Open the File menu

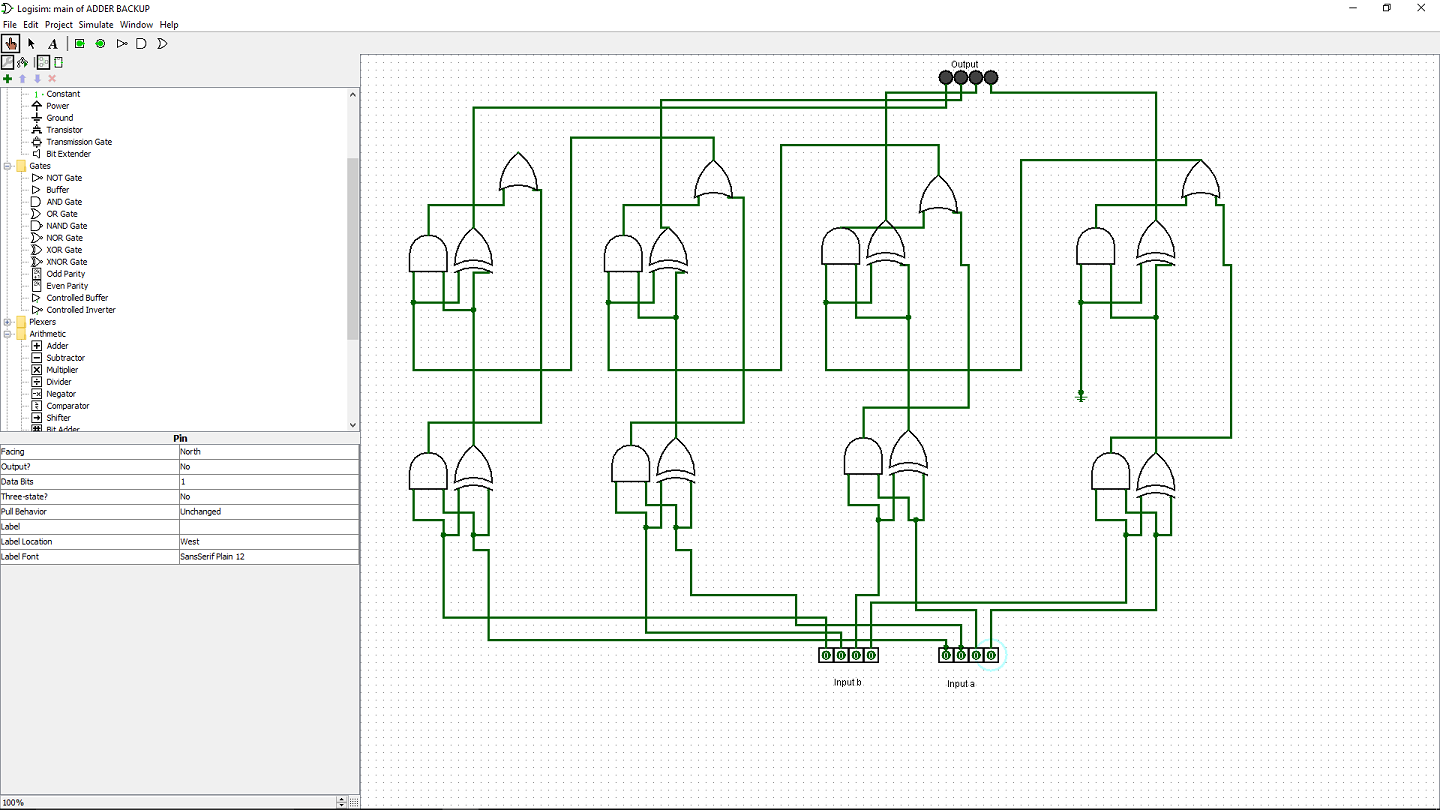point(10,24)
